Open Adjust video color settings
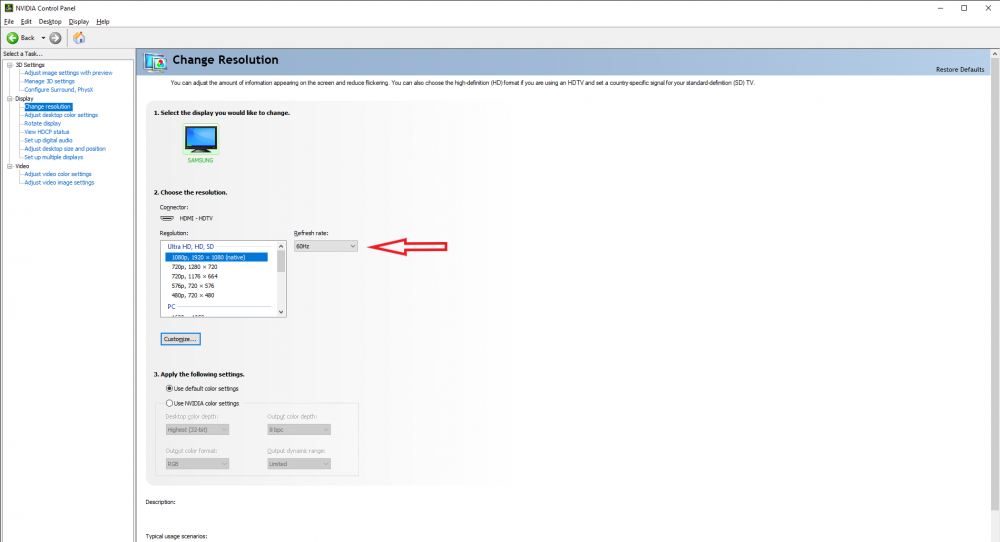This screenshot has height=542, width=1000. (58, 174)
